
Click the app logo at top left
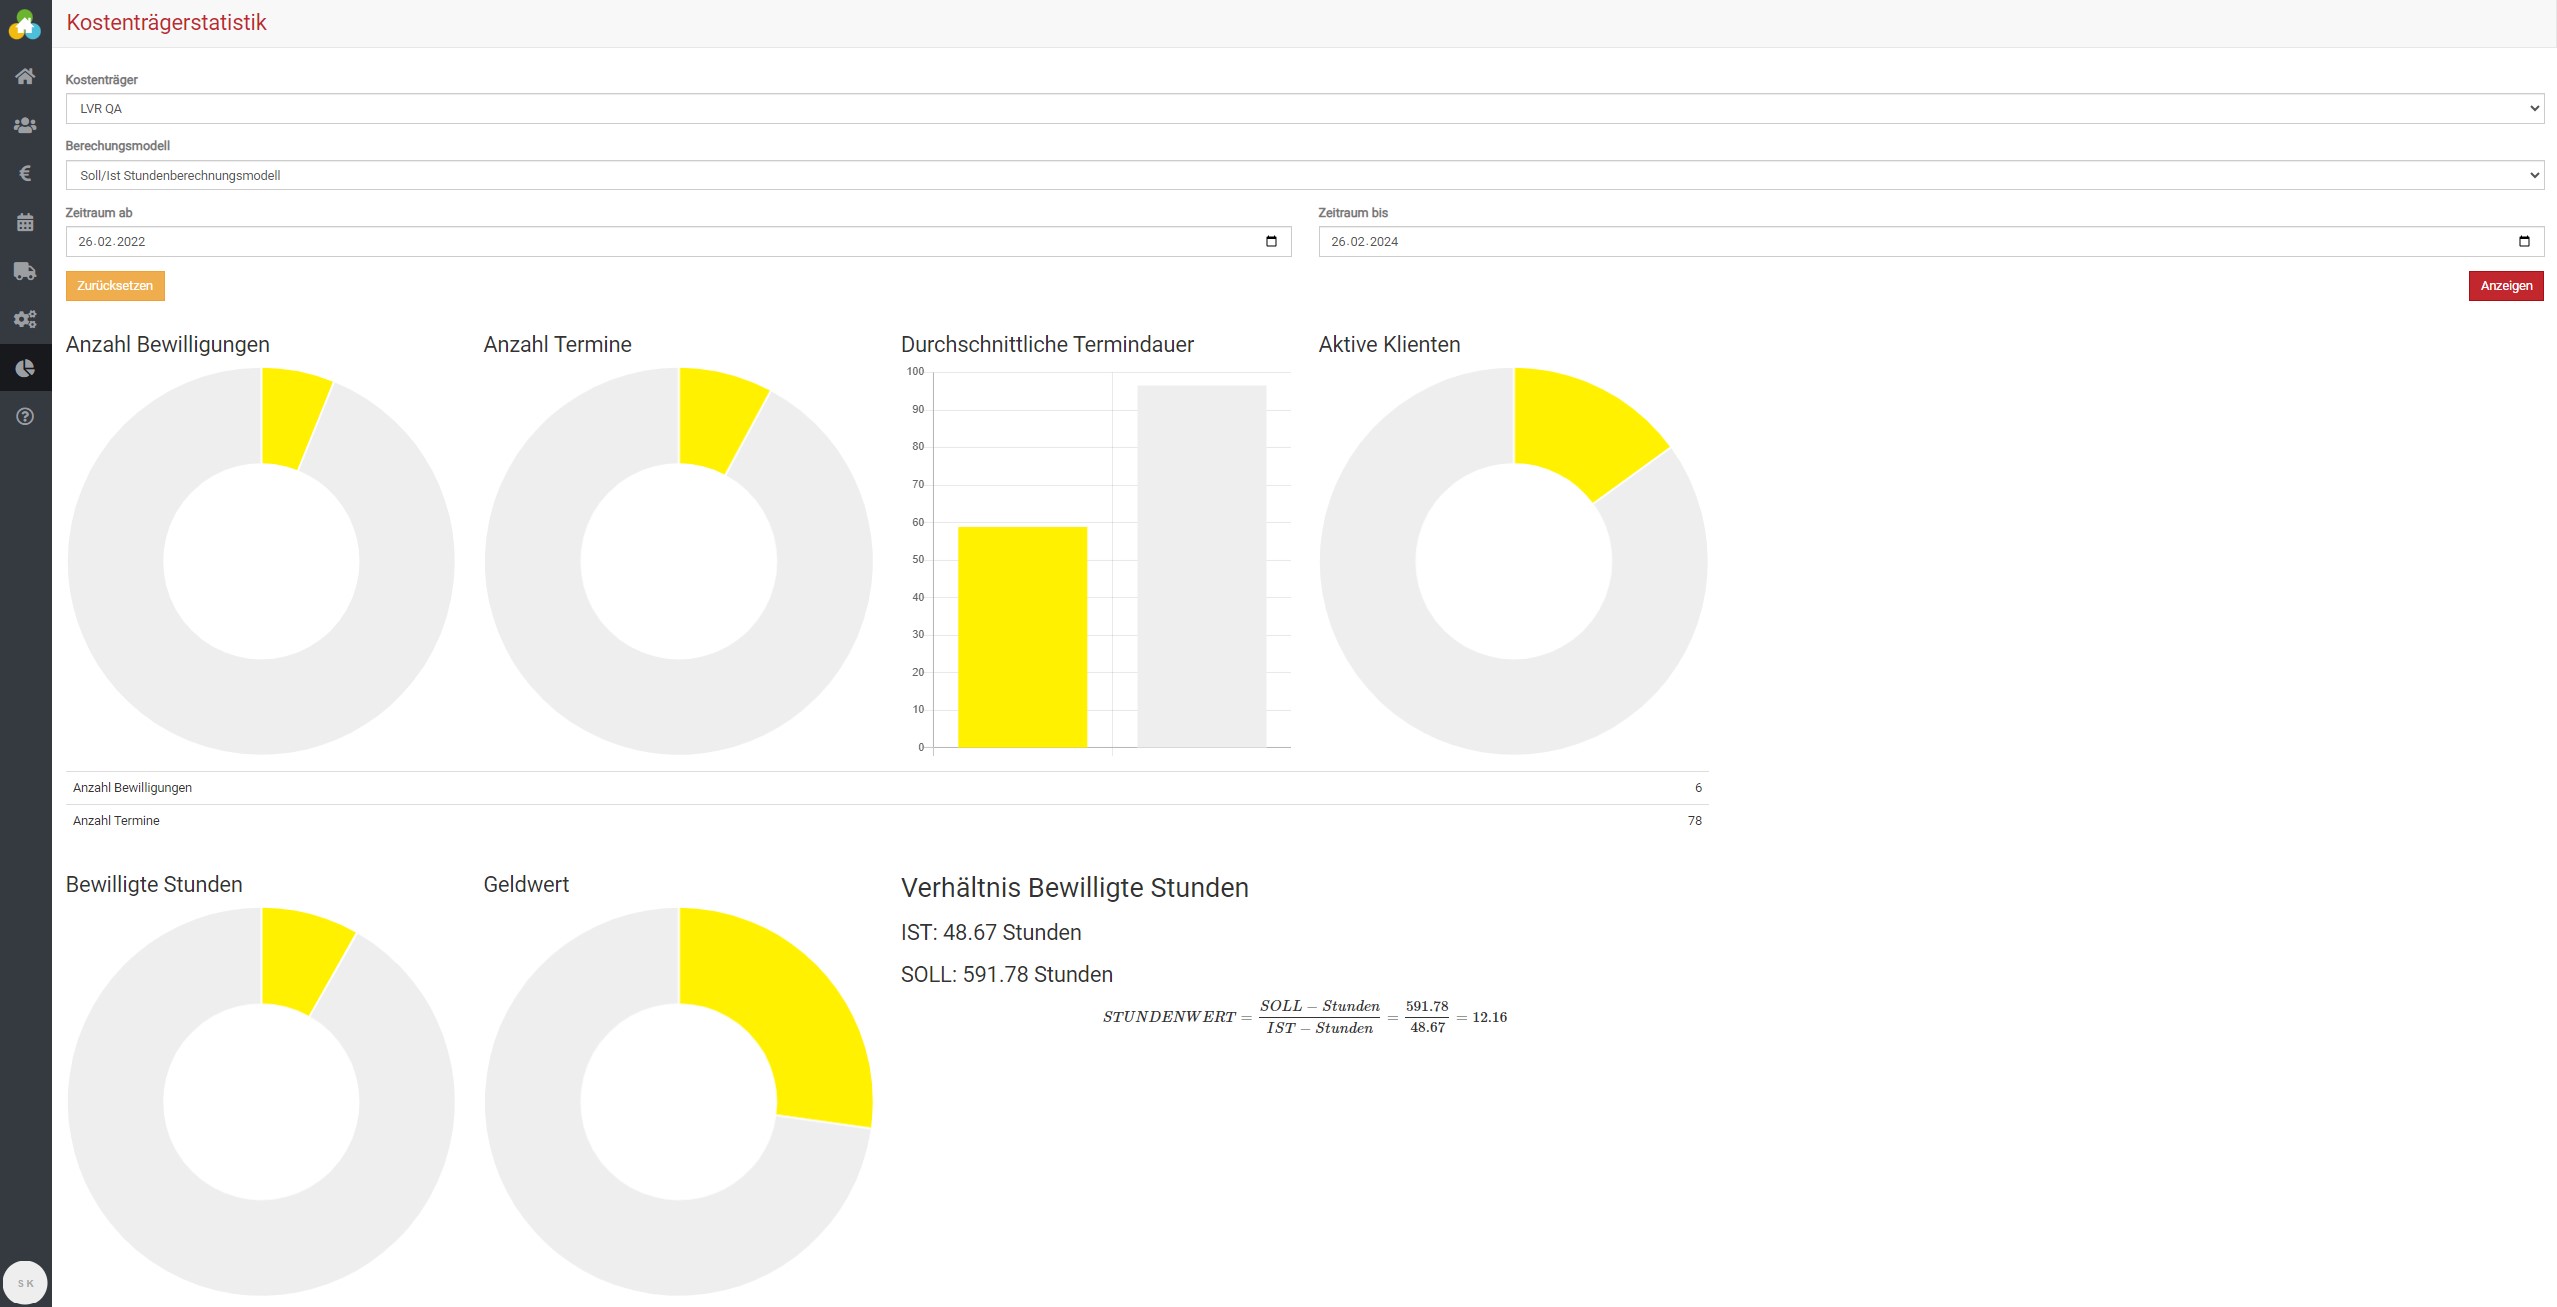pos(25,25)
